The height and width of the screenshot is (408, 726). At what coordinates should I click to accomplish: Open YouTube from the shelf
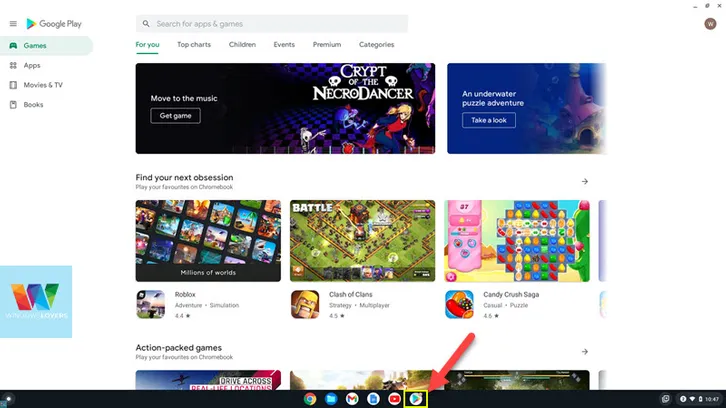[x=394, y=399]
